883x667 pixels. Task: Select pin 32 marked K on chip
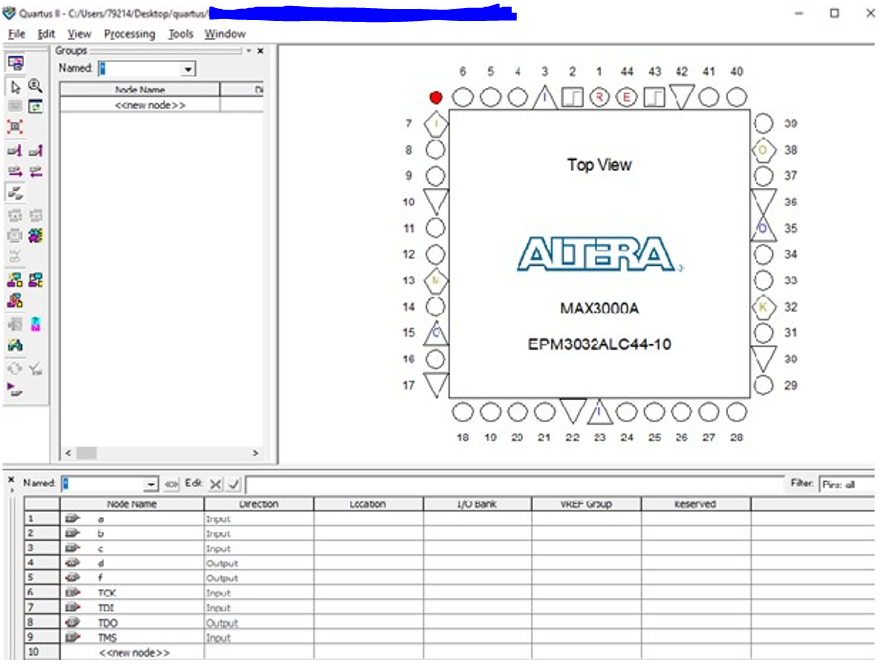point(763,307)
